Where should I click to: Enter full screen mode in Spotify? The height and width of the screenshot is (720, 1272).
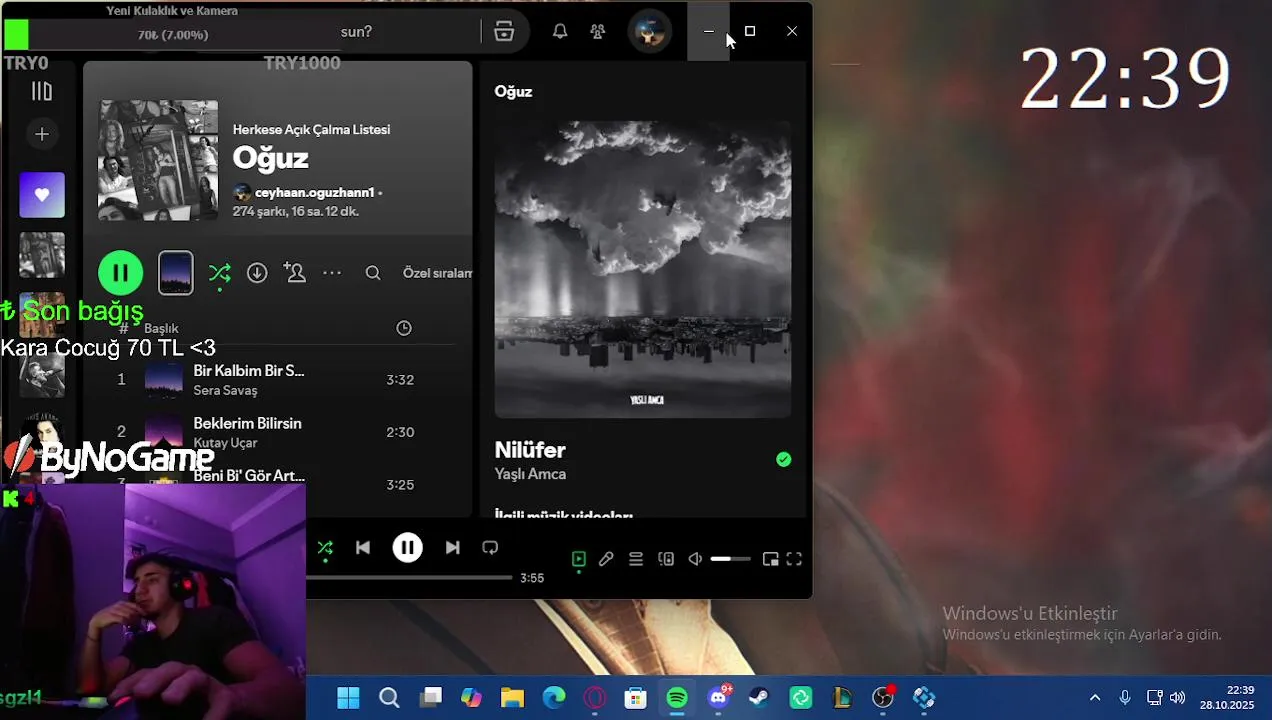(794, 559)
